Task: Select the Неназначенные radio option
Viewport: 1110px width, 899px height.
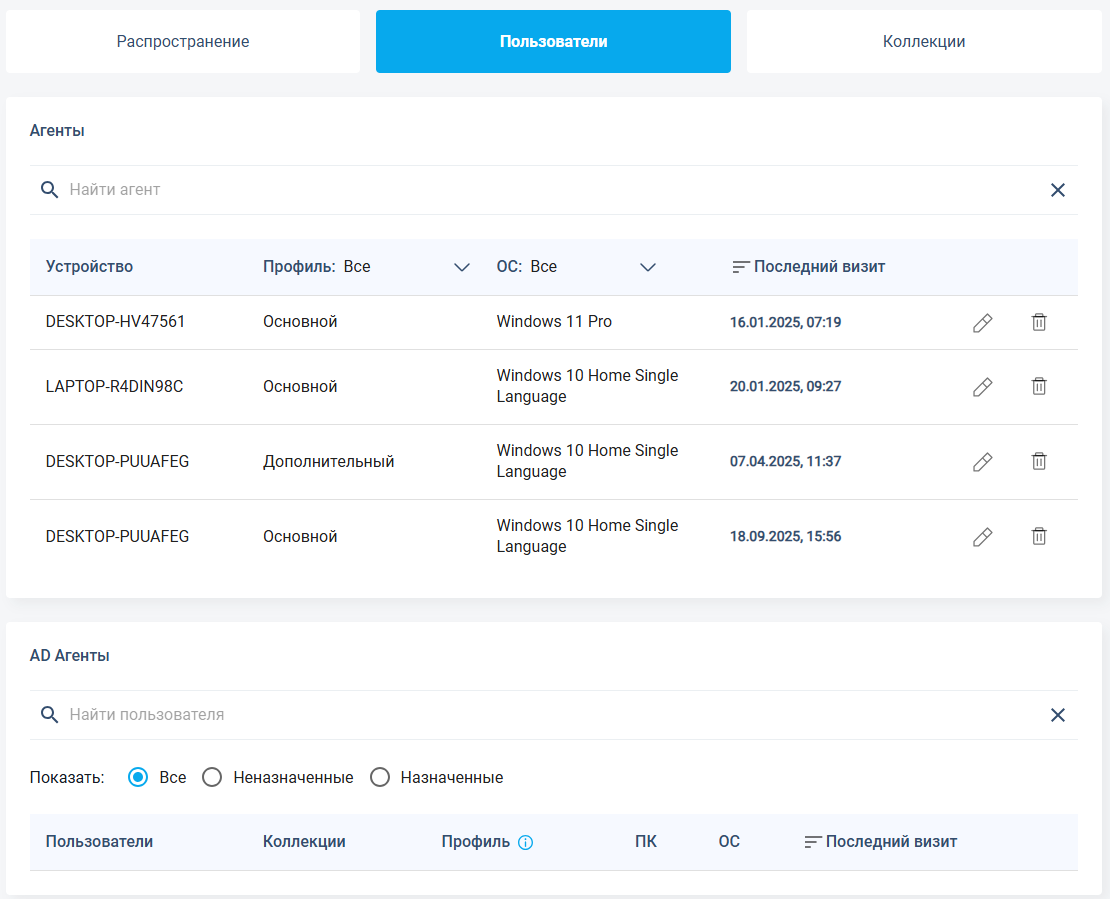Action: pos(212,777)
